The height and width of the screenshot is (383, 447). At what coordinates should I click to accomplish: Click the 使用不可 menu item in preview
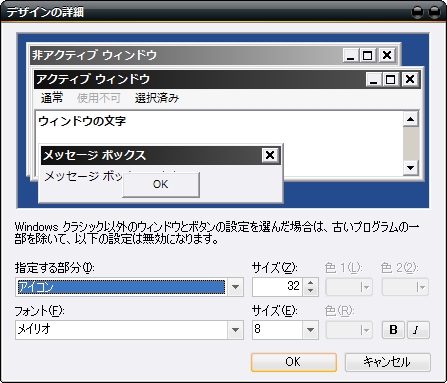[x=99, y=98]
